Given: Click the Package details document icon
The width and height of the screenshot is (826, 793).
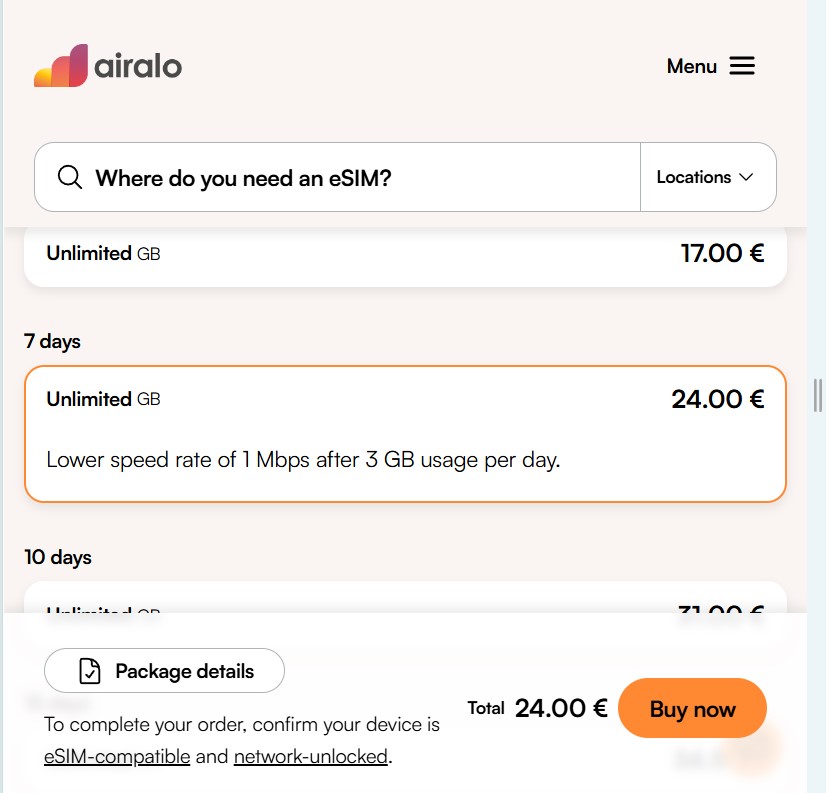Looking at the screenshot, I should (90, 671).
